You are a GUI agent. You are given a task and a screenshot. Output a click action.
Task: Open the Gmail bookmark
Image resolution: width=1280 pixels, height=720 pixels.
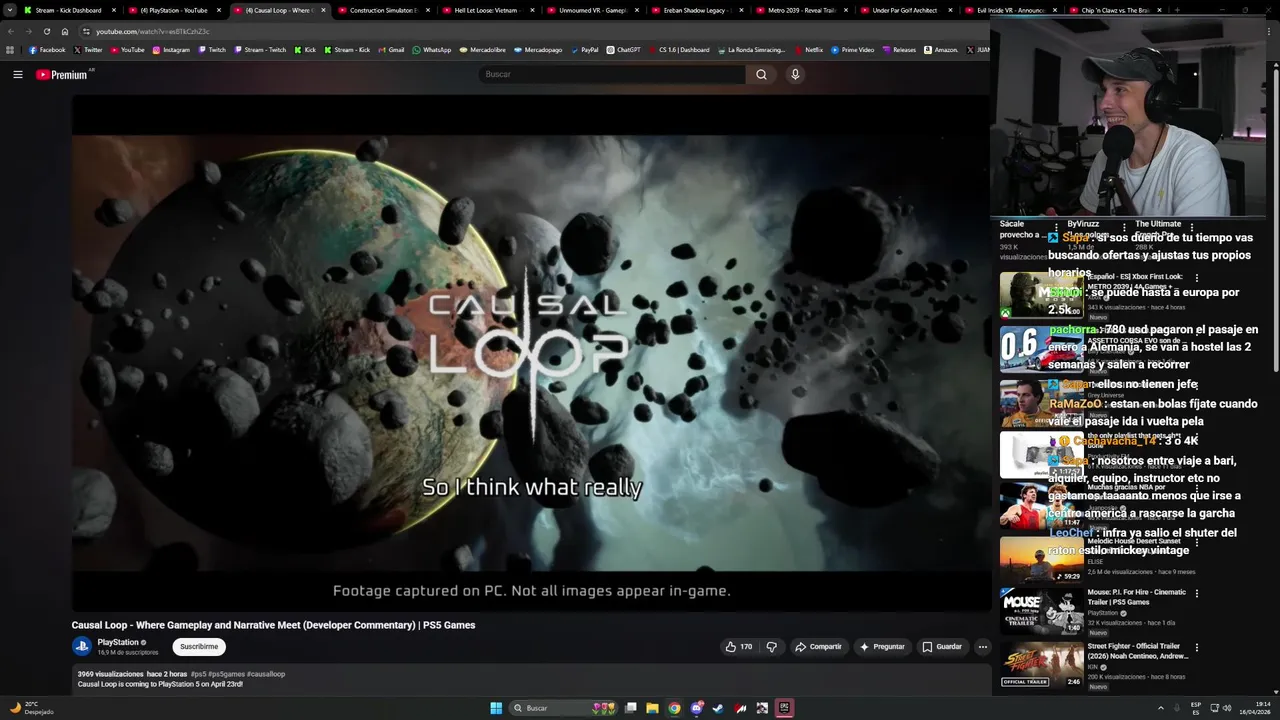pyautogui.click(x=391, y=49)
